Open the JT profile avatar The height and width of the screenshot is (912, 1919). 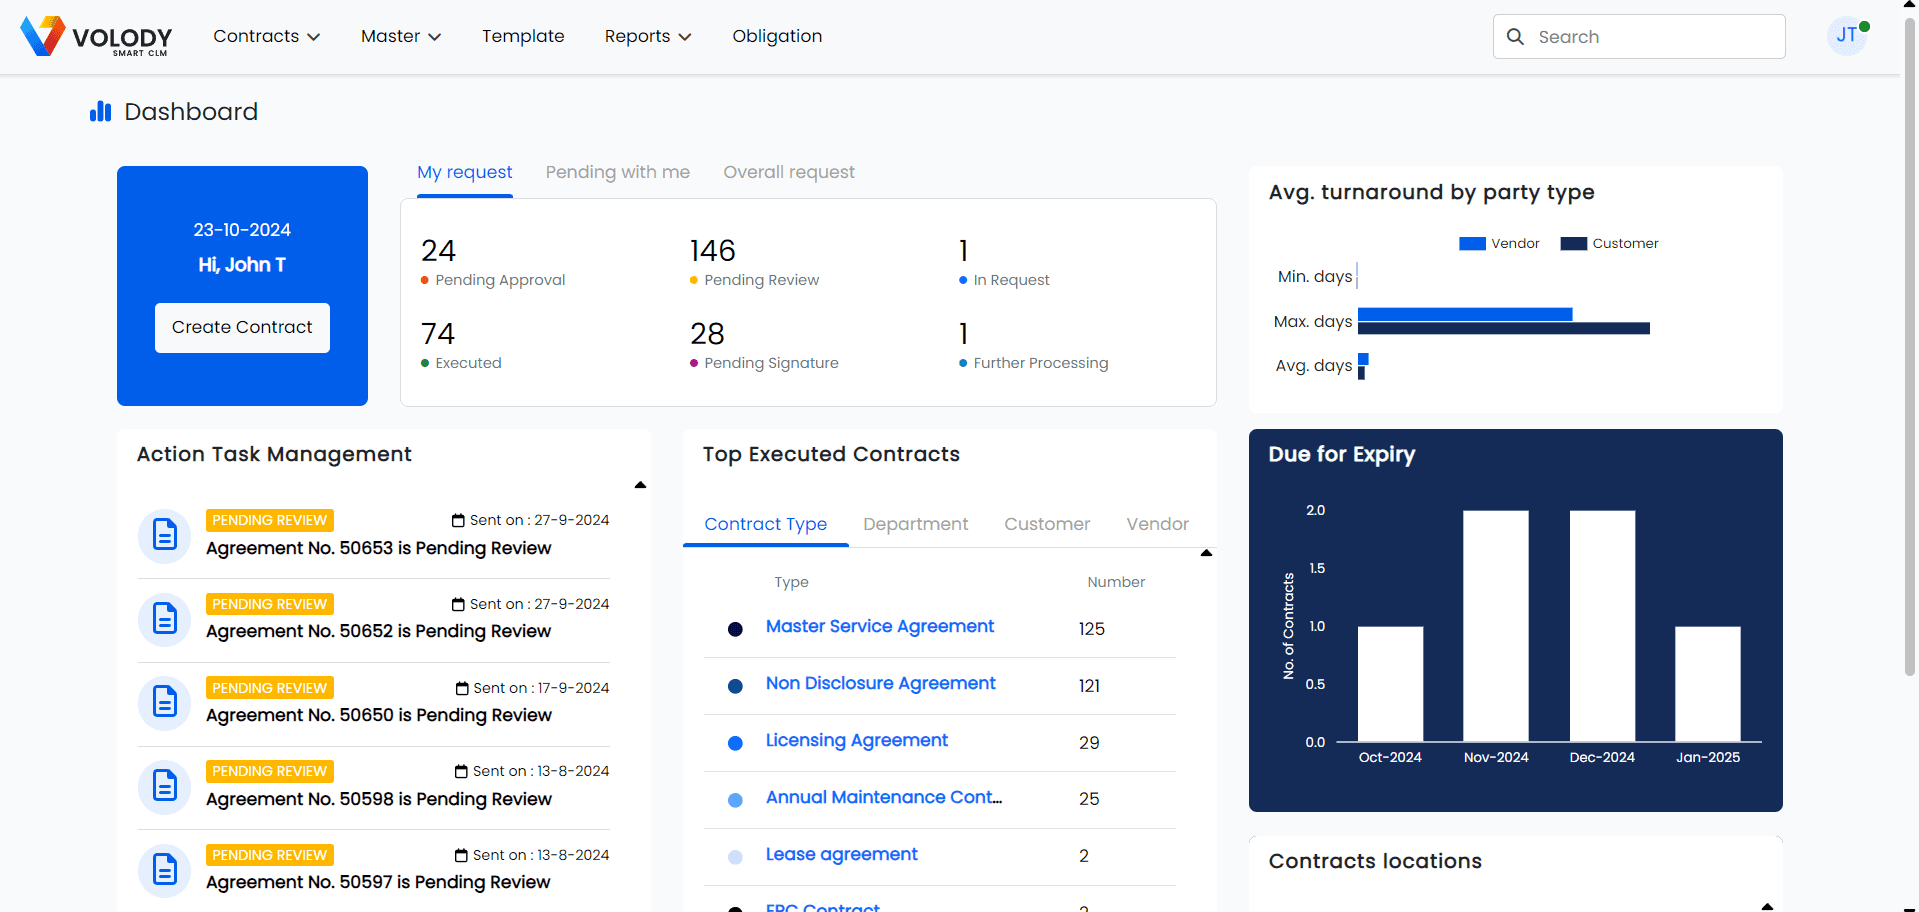click(1846, 35)
